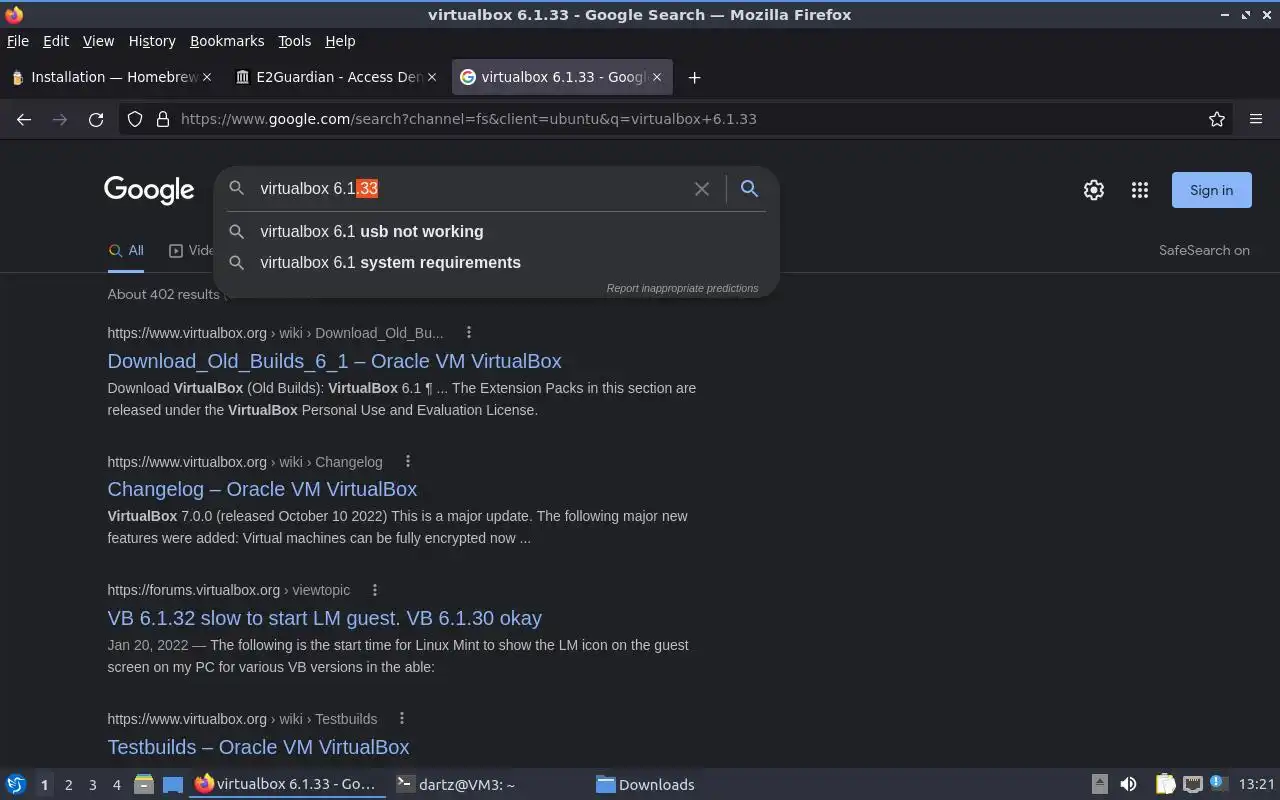Open a new browser tab
This screenshot has height=800, width=1280.
(694, 77)
